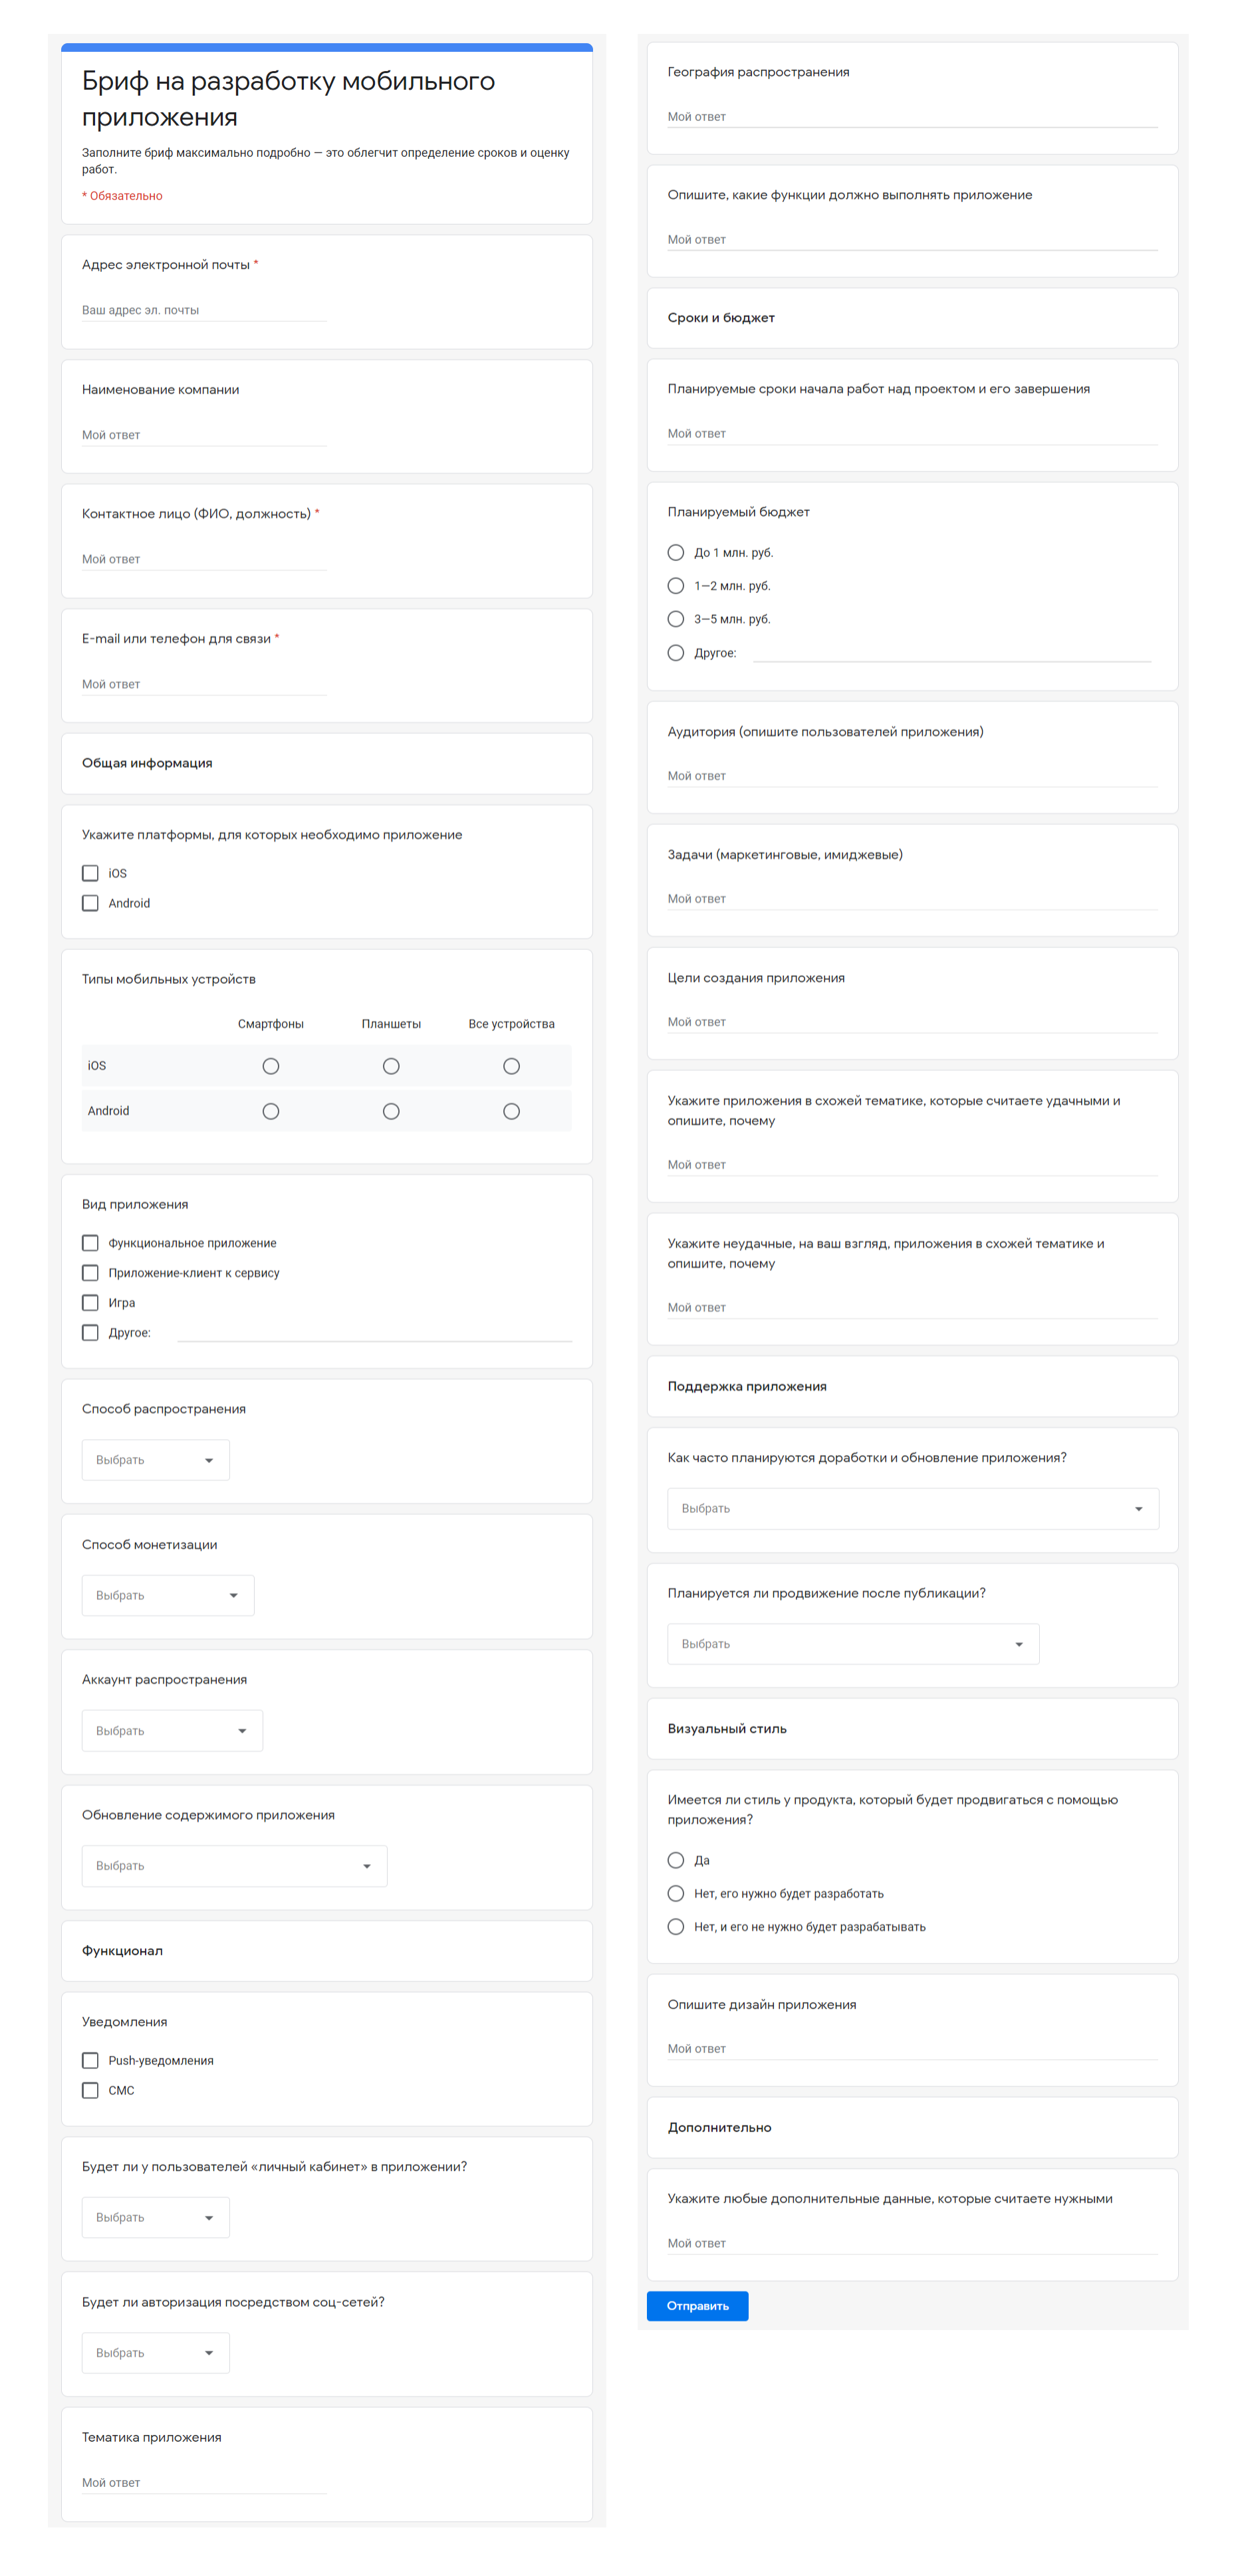
Task: Open the update frequency dropdown
Action: point(912,1508)
